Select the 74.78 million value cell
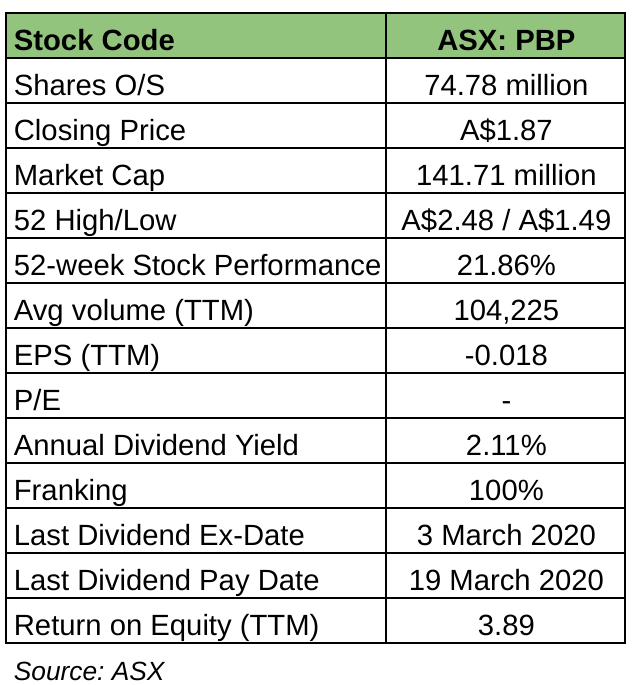Screen dimensions: 632x685 [505, 85]
